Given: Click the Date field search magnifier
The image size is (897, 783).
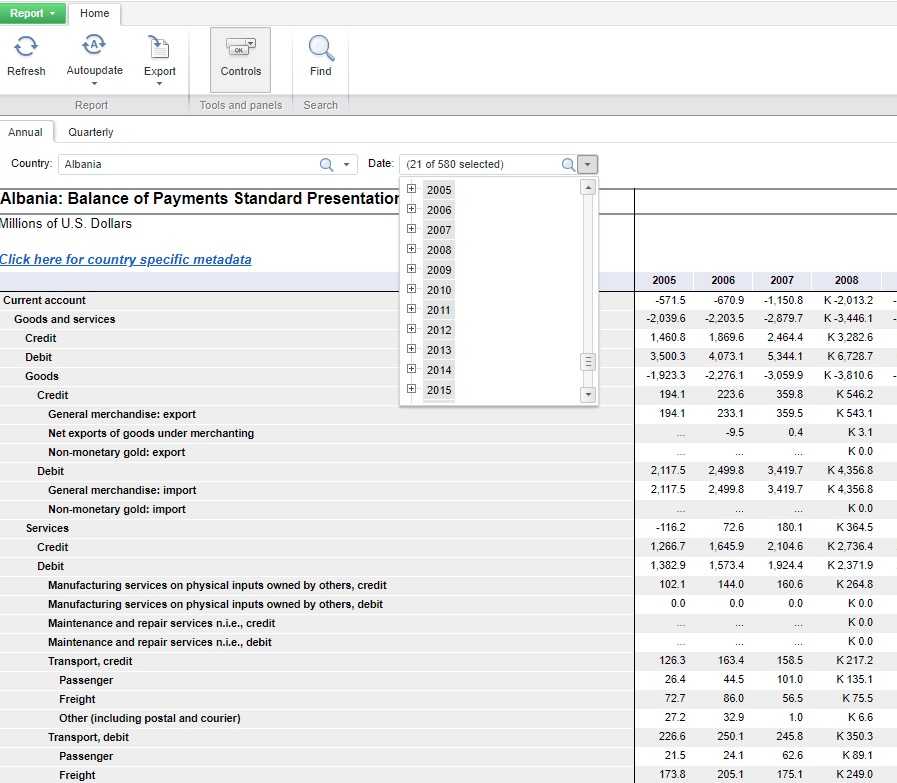Looking at the screenshot, I should pyautogui.click(x=568, y=165).
